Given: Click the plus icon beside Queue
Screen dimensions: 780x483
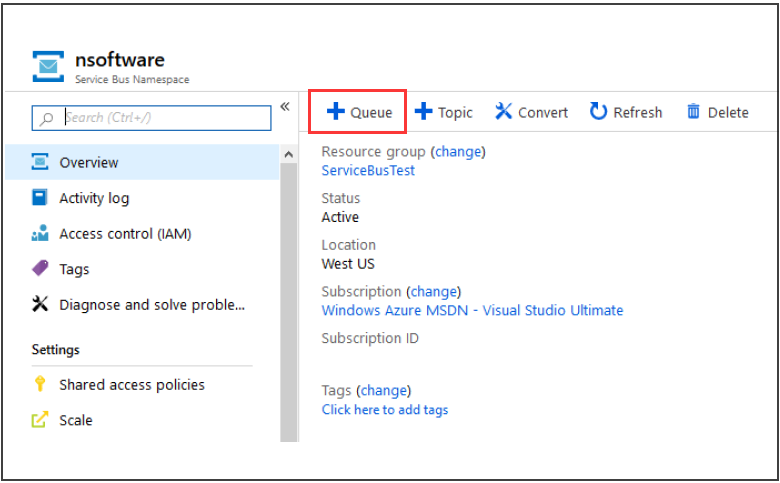Looking at the screenshot, I should pyautogui.click(x=336, y=111).
